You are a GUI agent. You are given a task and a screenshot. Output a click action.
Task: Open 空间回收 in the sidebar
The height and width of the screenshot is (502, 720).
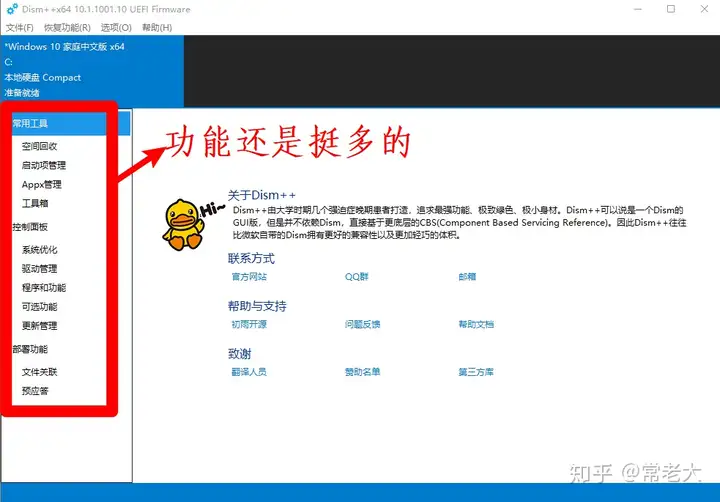39,146
